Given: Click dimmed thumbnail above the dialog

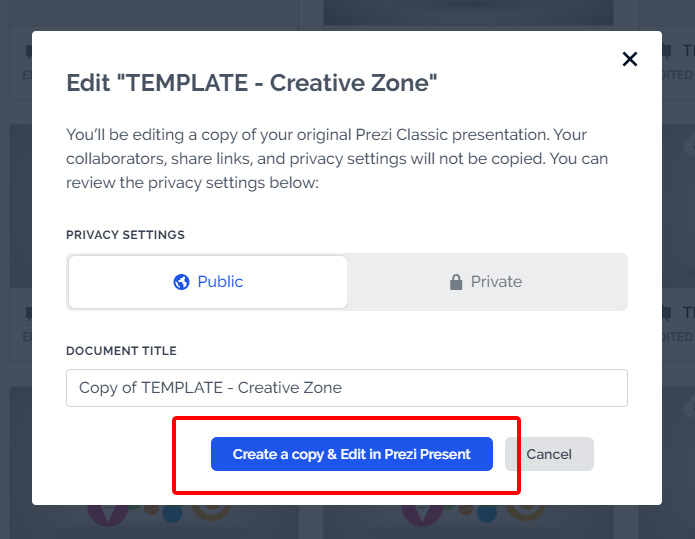Looking at the screenshot, I should point(468,13).
